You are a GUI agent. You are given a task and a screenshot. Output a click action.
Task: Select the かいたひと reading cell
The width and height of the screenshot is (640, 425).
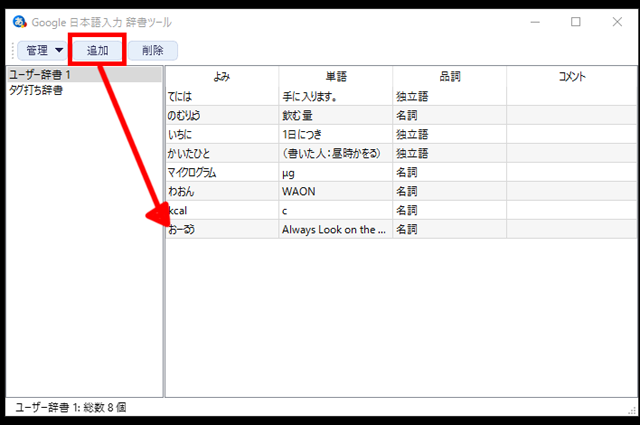click(x=222, y=154)
